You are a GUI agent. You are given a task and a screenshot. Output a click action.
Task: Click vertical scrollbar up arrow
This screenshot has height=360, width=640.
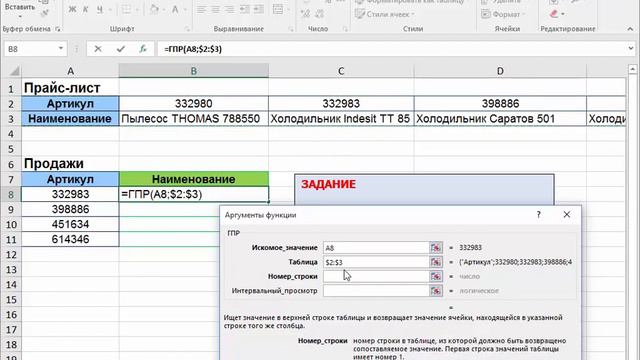(x=633, y=69)
